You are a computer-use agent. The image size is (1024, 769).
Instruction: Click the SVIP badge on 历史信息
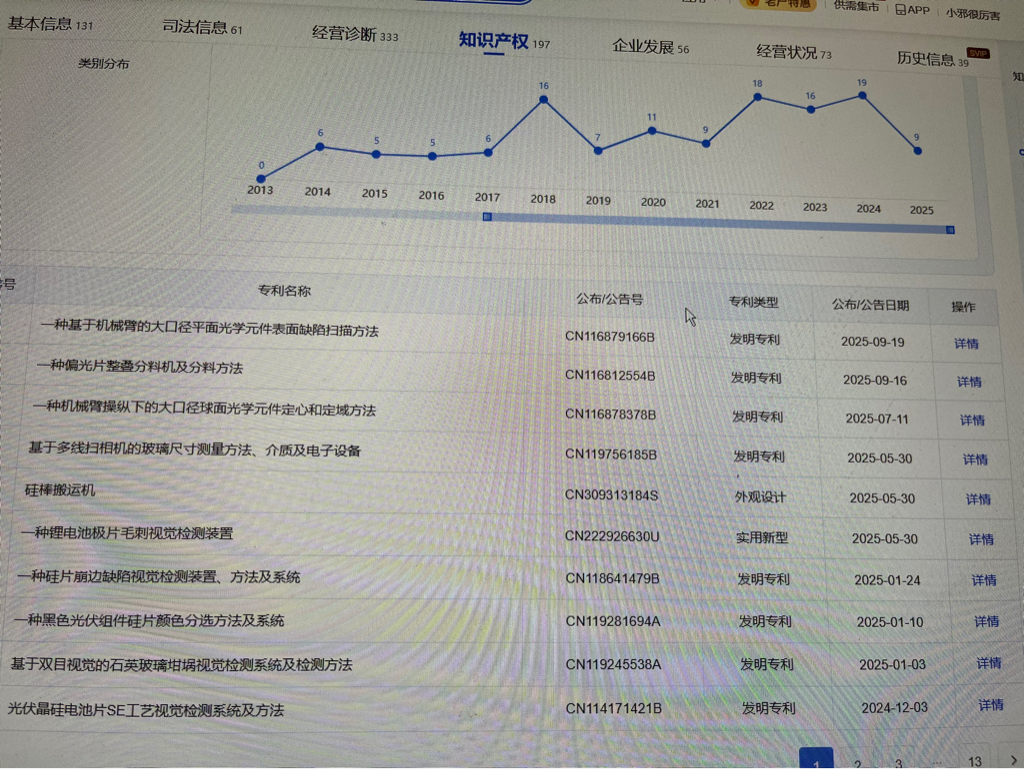tap(978, 54)
